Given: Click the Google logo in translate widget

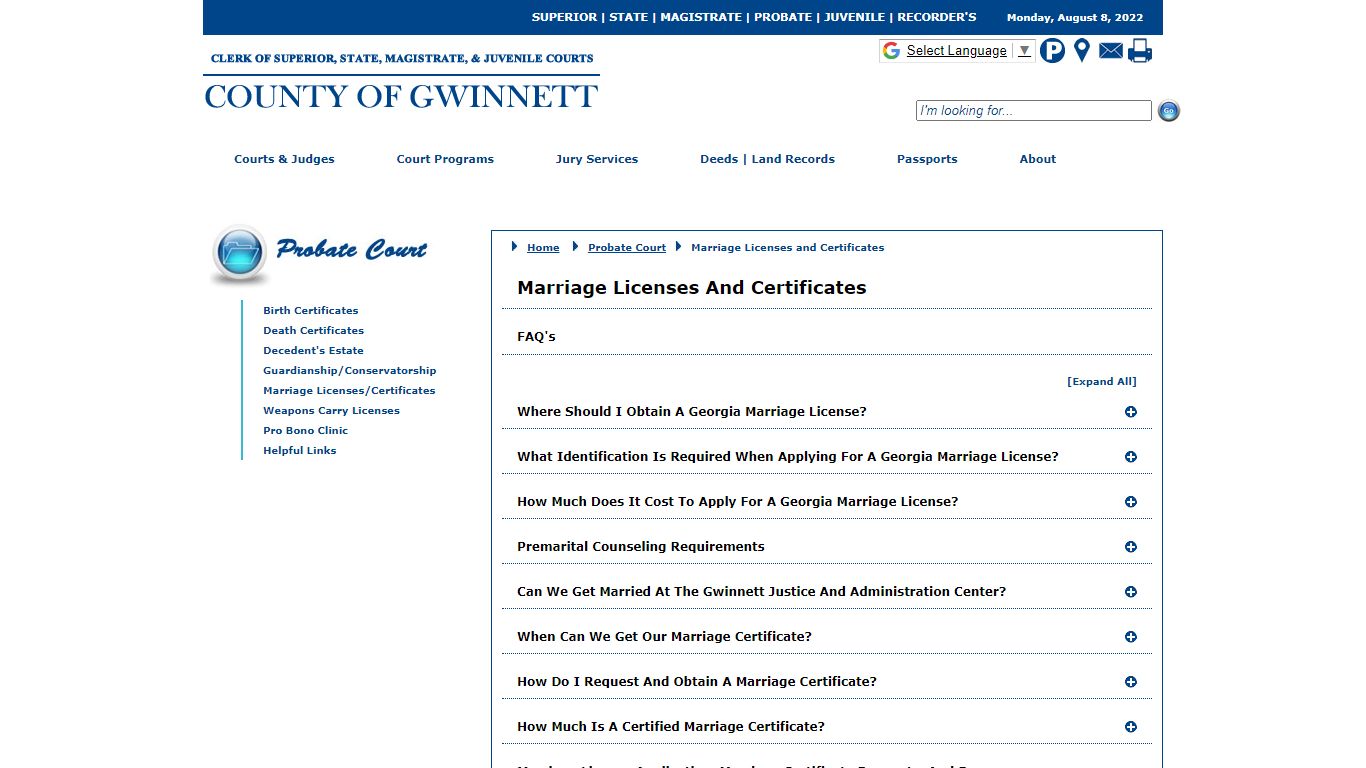Looking at the screenshot, I should [891, 51].
